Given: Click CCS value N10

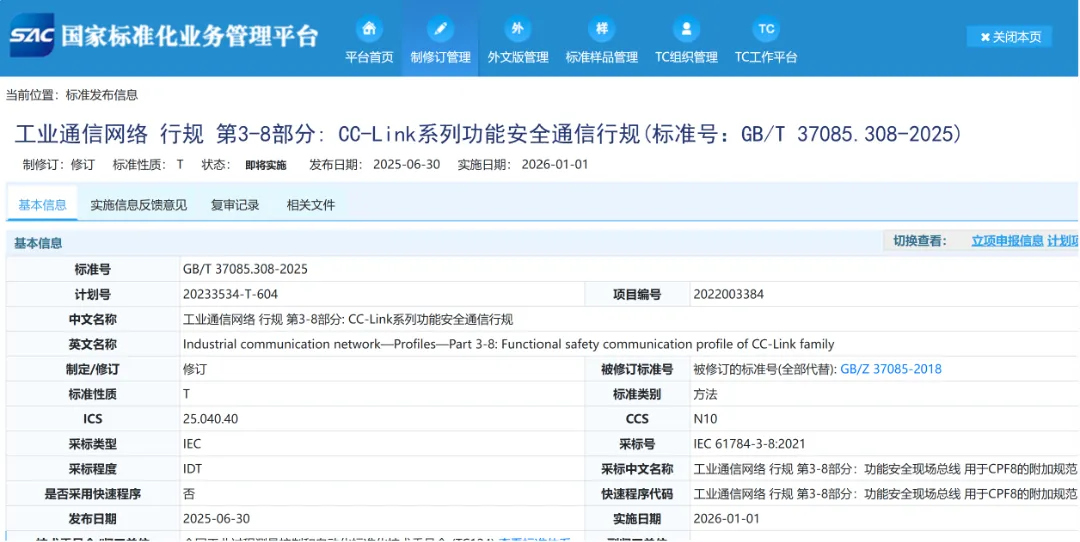Looking at the screenshot, I should pos(705,419).
